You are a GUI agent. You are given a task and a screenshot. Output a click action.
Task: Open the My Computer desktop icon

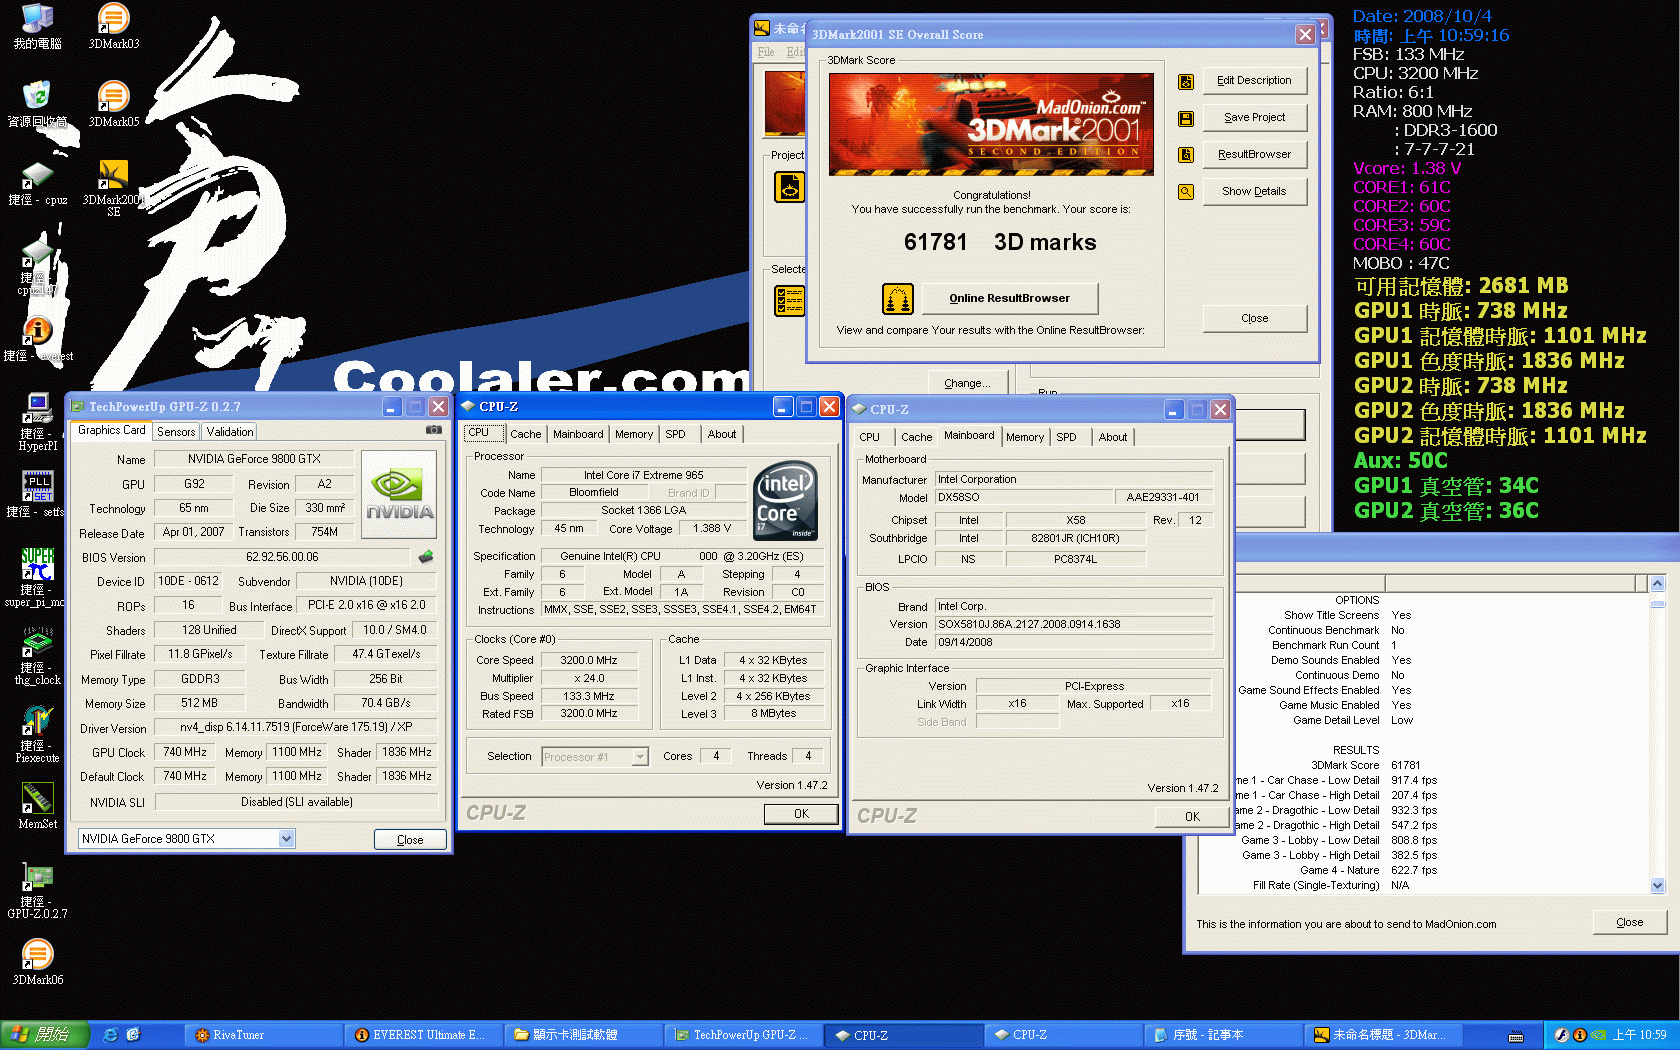37,26
